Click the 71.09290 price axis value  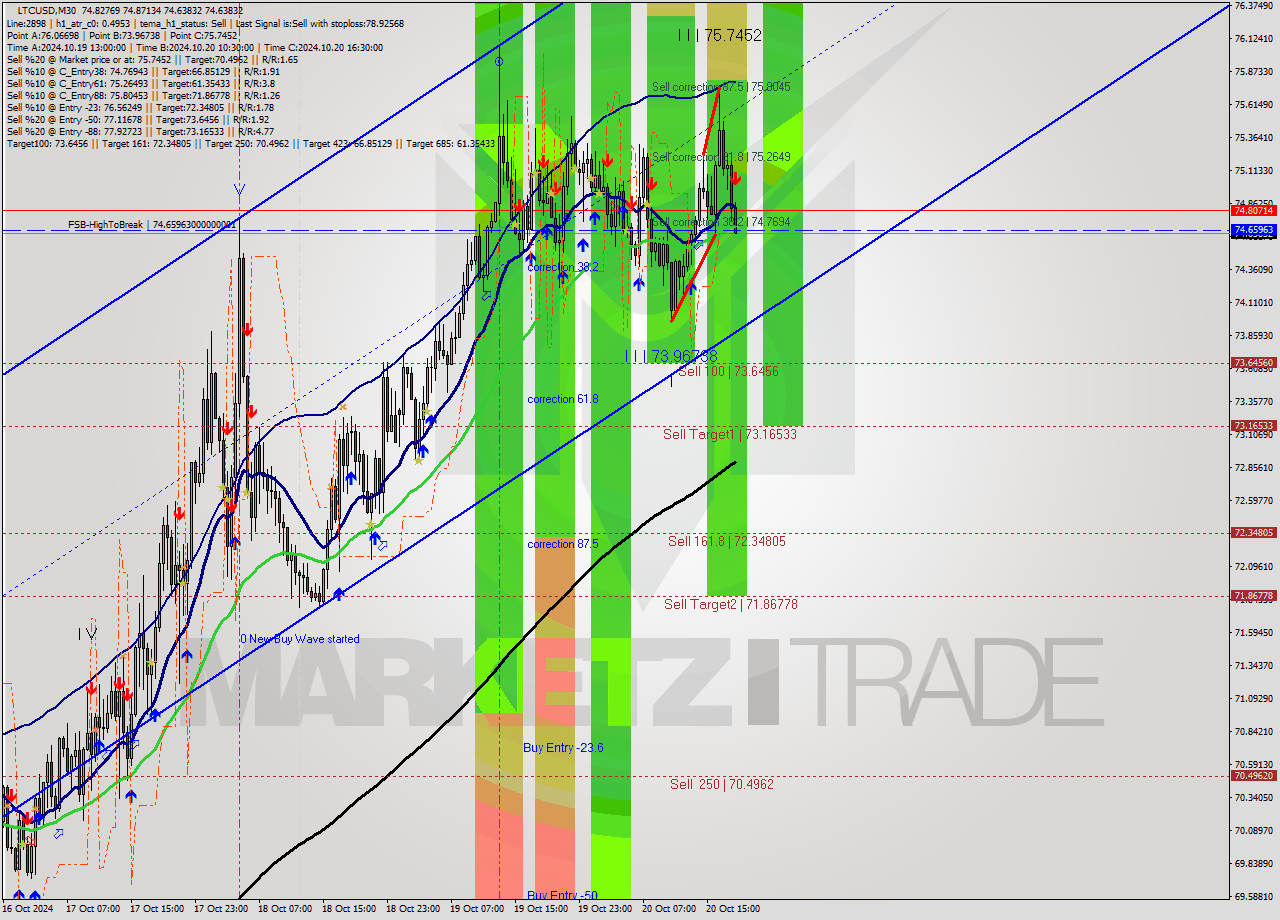click(x=1254, y=698)
